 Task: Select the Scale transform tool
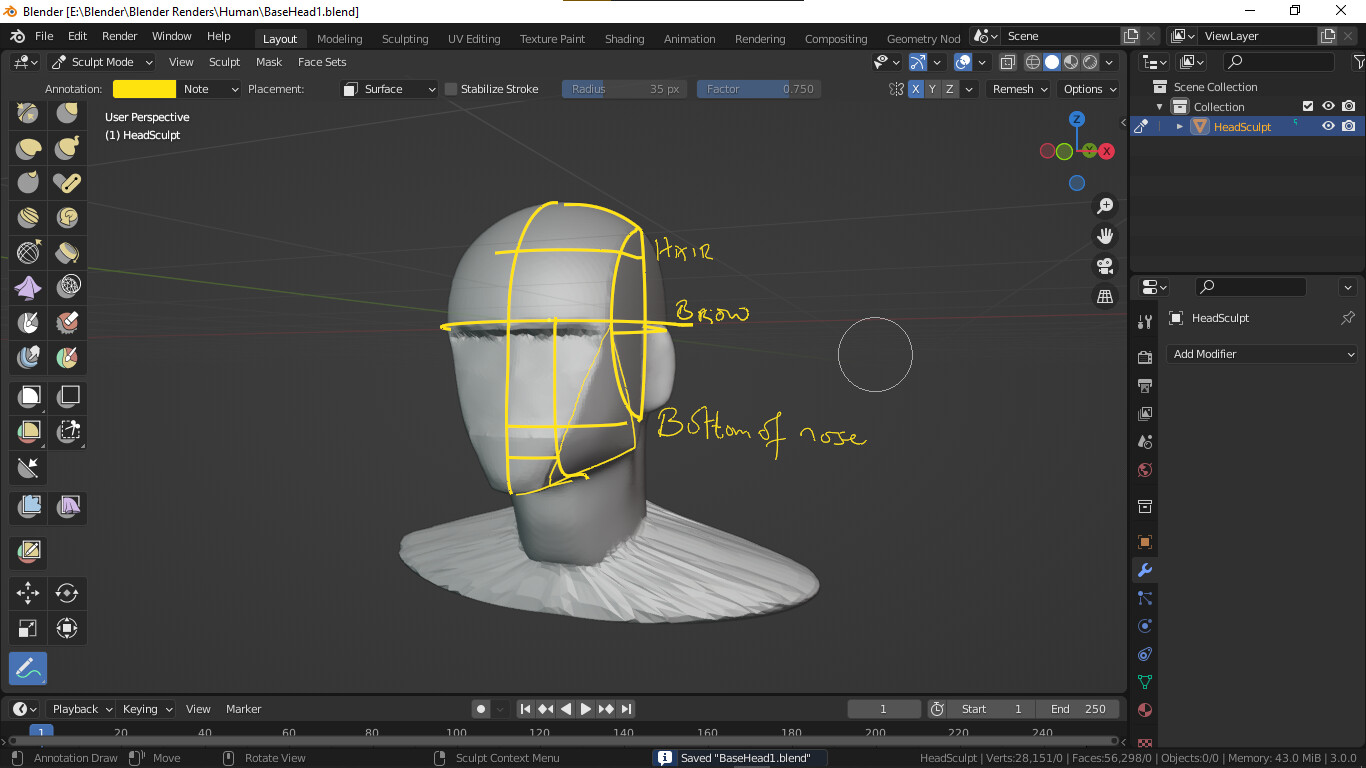point(28,628)
